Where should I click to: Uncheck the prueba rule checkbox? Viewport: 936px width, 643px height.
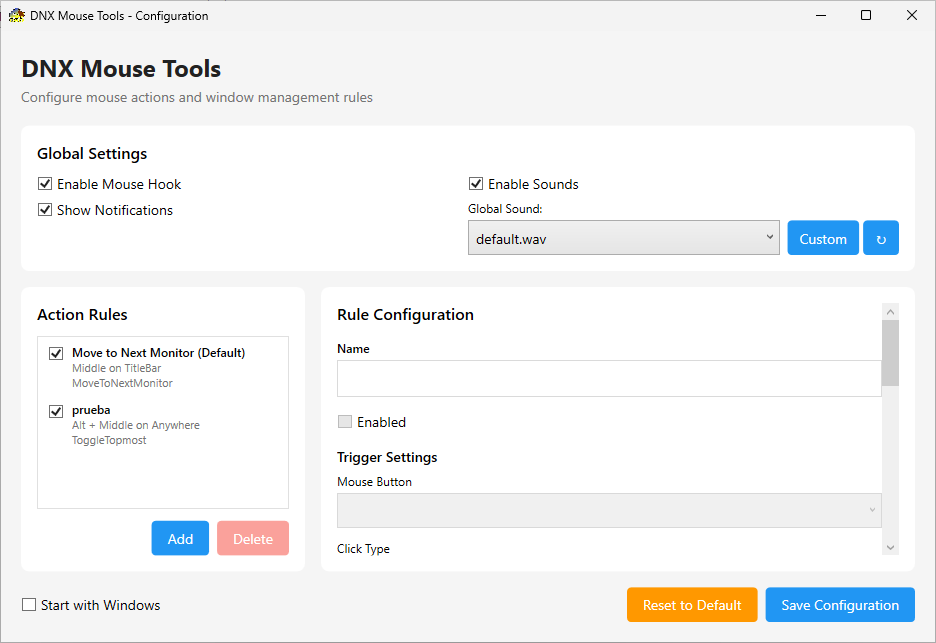(x=56, y=410)
